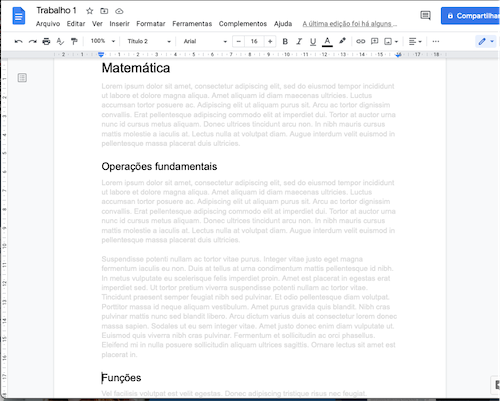Image resolution: width=500 pixels, height=401 pixels.
Task: Show the document outline icon
Action: (x=22, y=78)
